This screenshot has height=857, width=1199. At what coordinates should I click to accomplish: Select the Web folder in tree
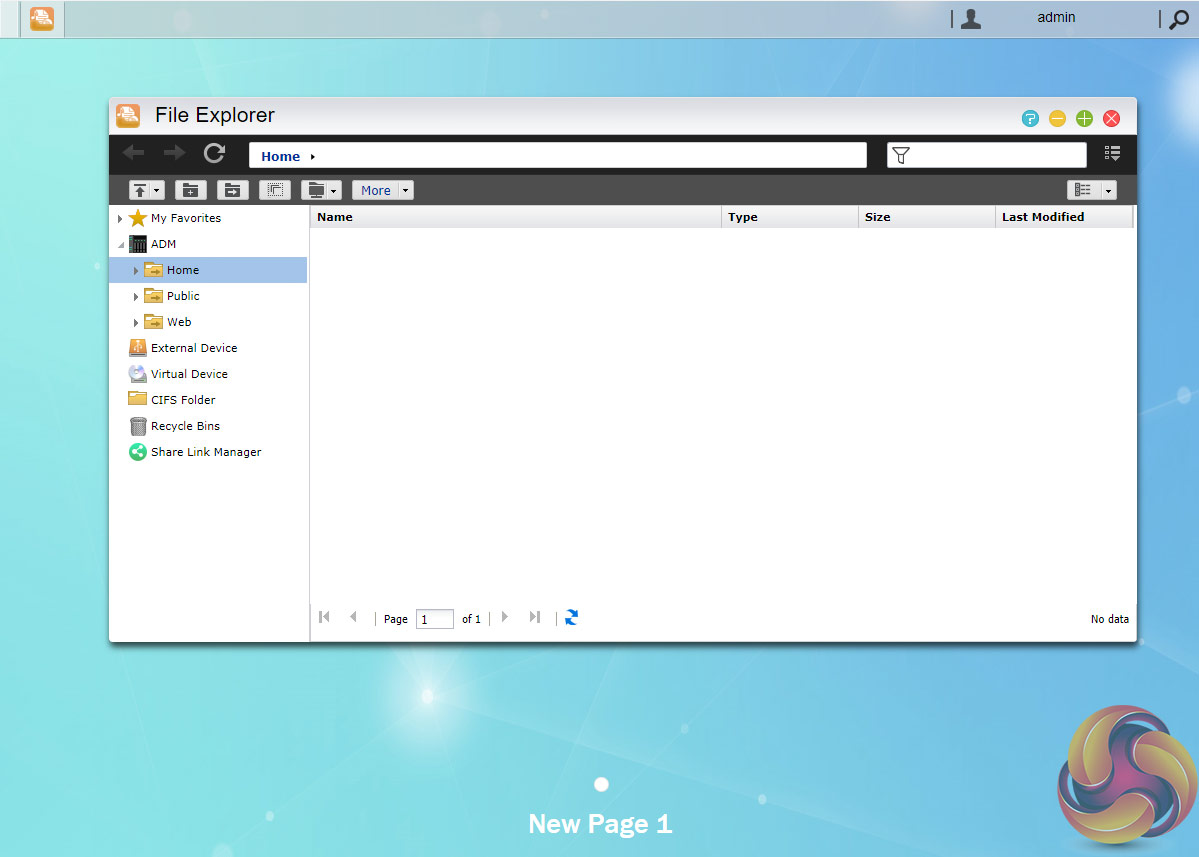click(179, 322)
